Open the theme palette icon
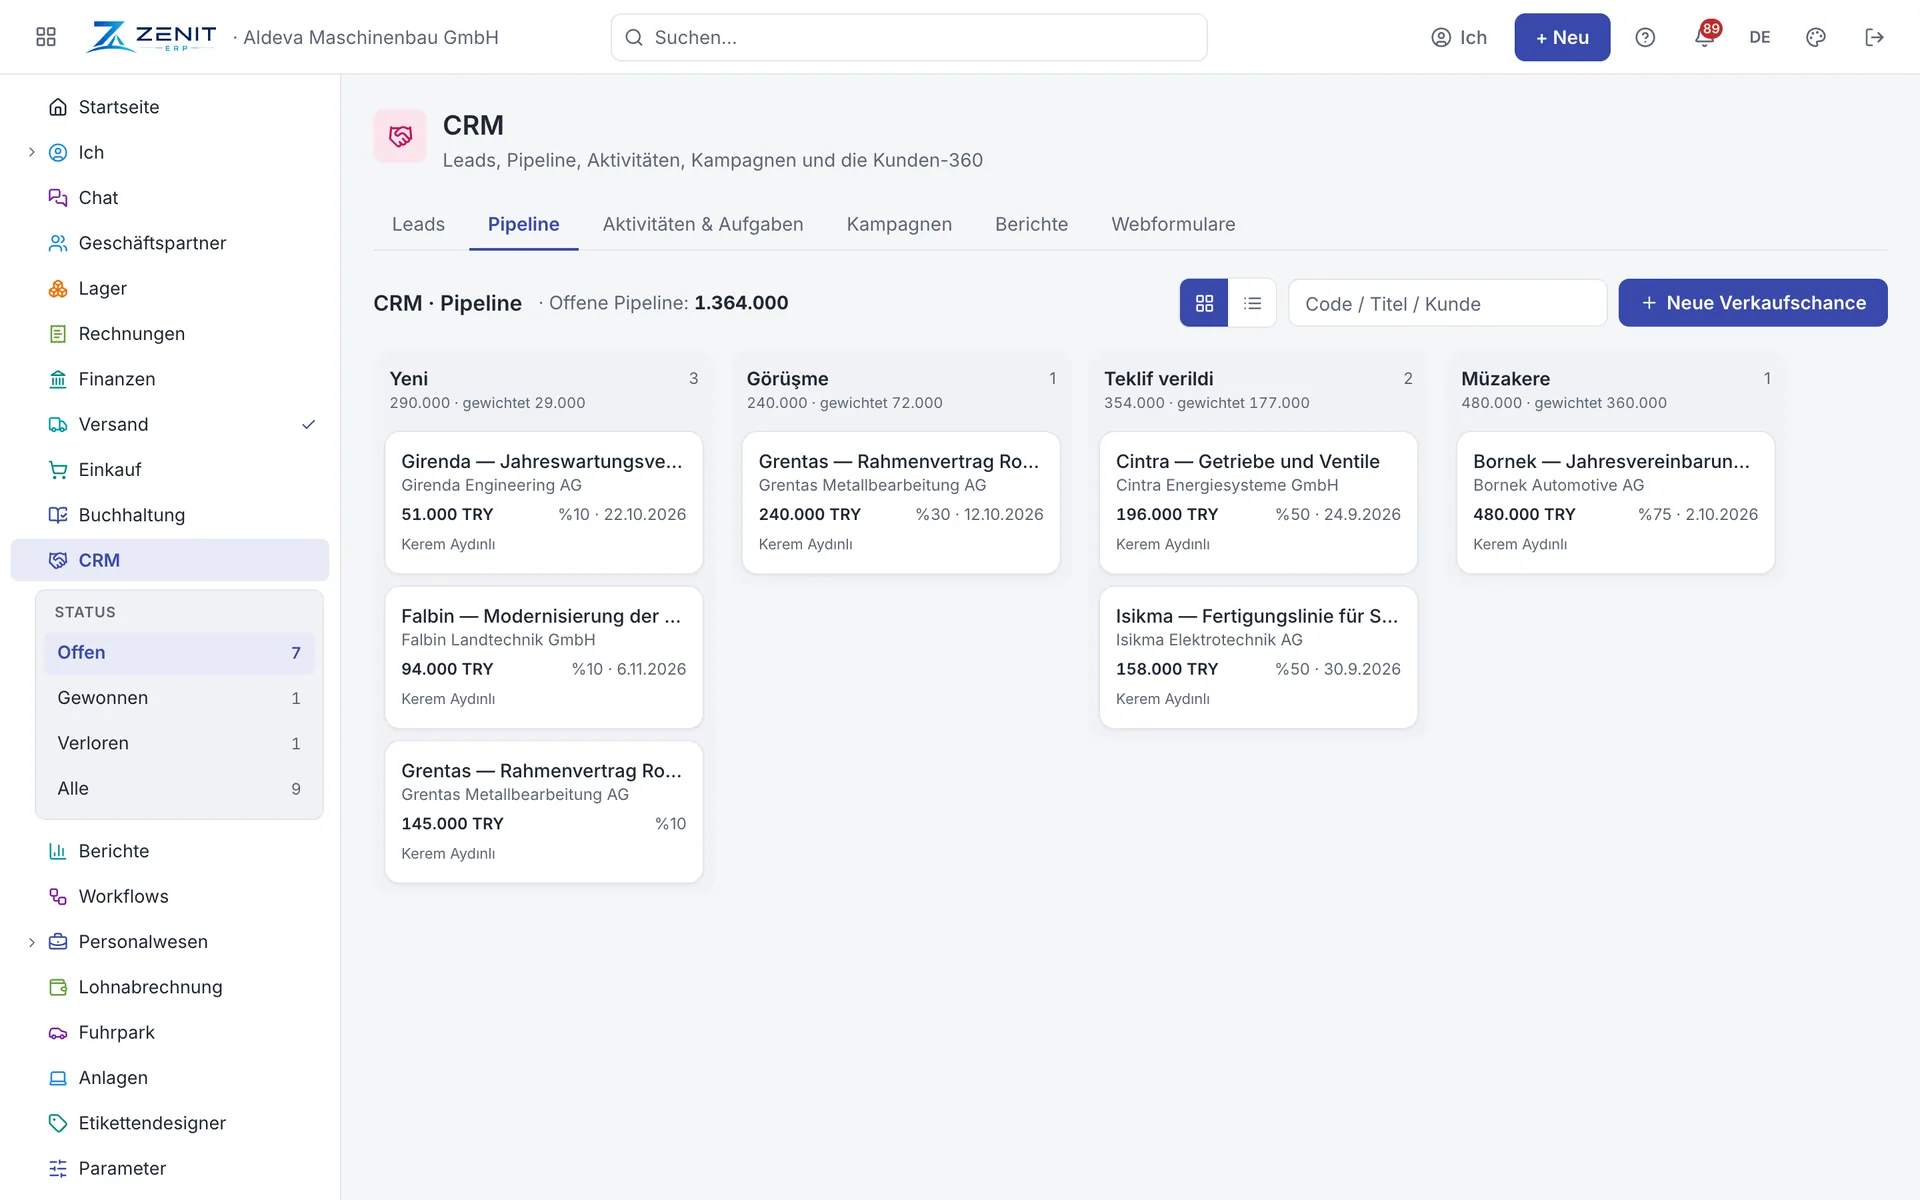The height and width of the screenshot is (1200, 1920). 1816,37
